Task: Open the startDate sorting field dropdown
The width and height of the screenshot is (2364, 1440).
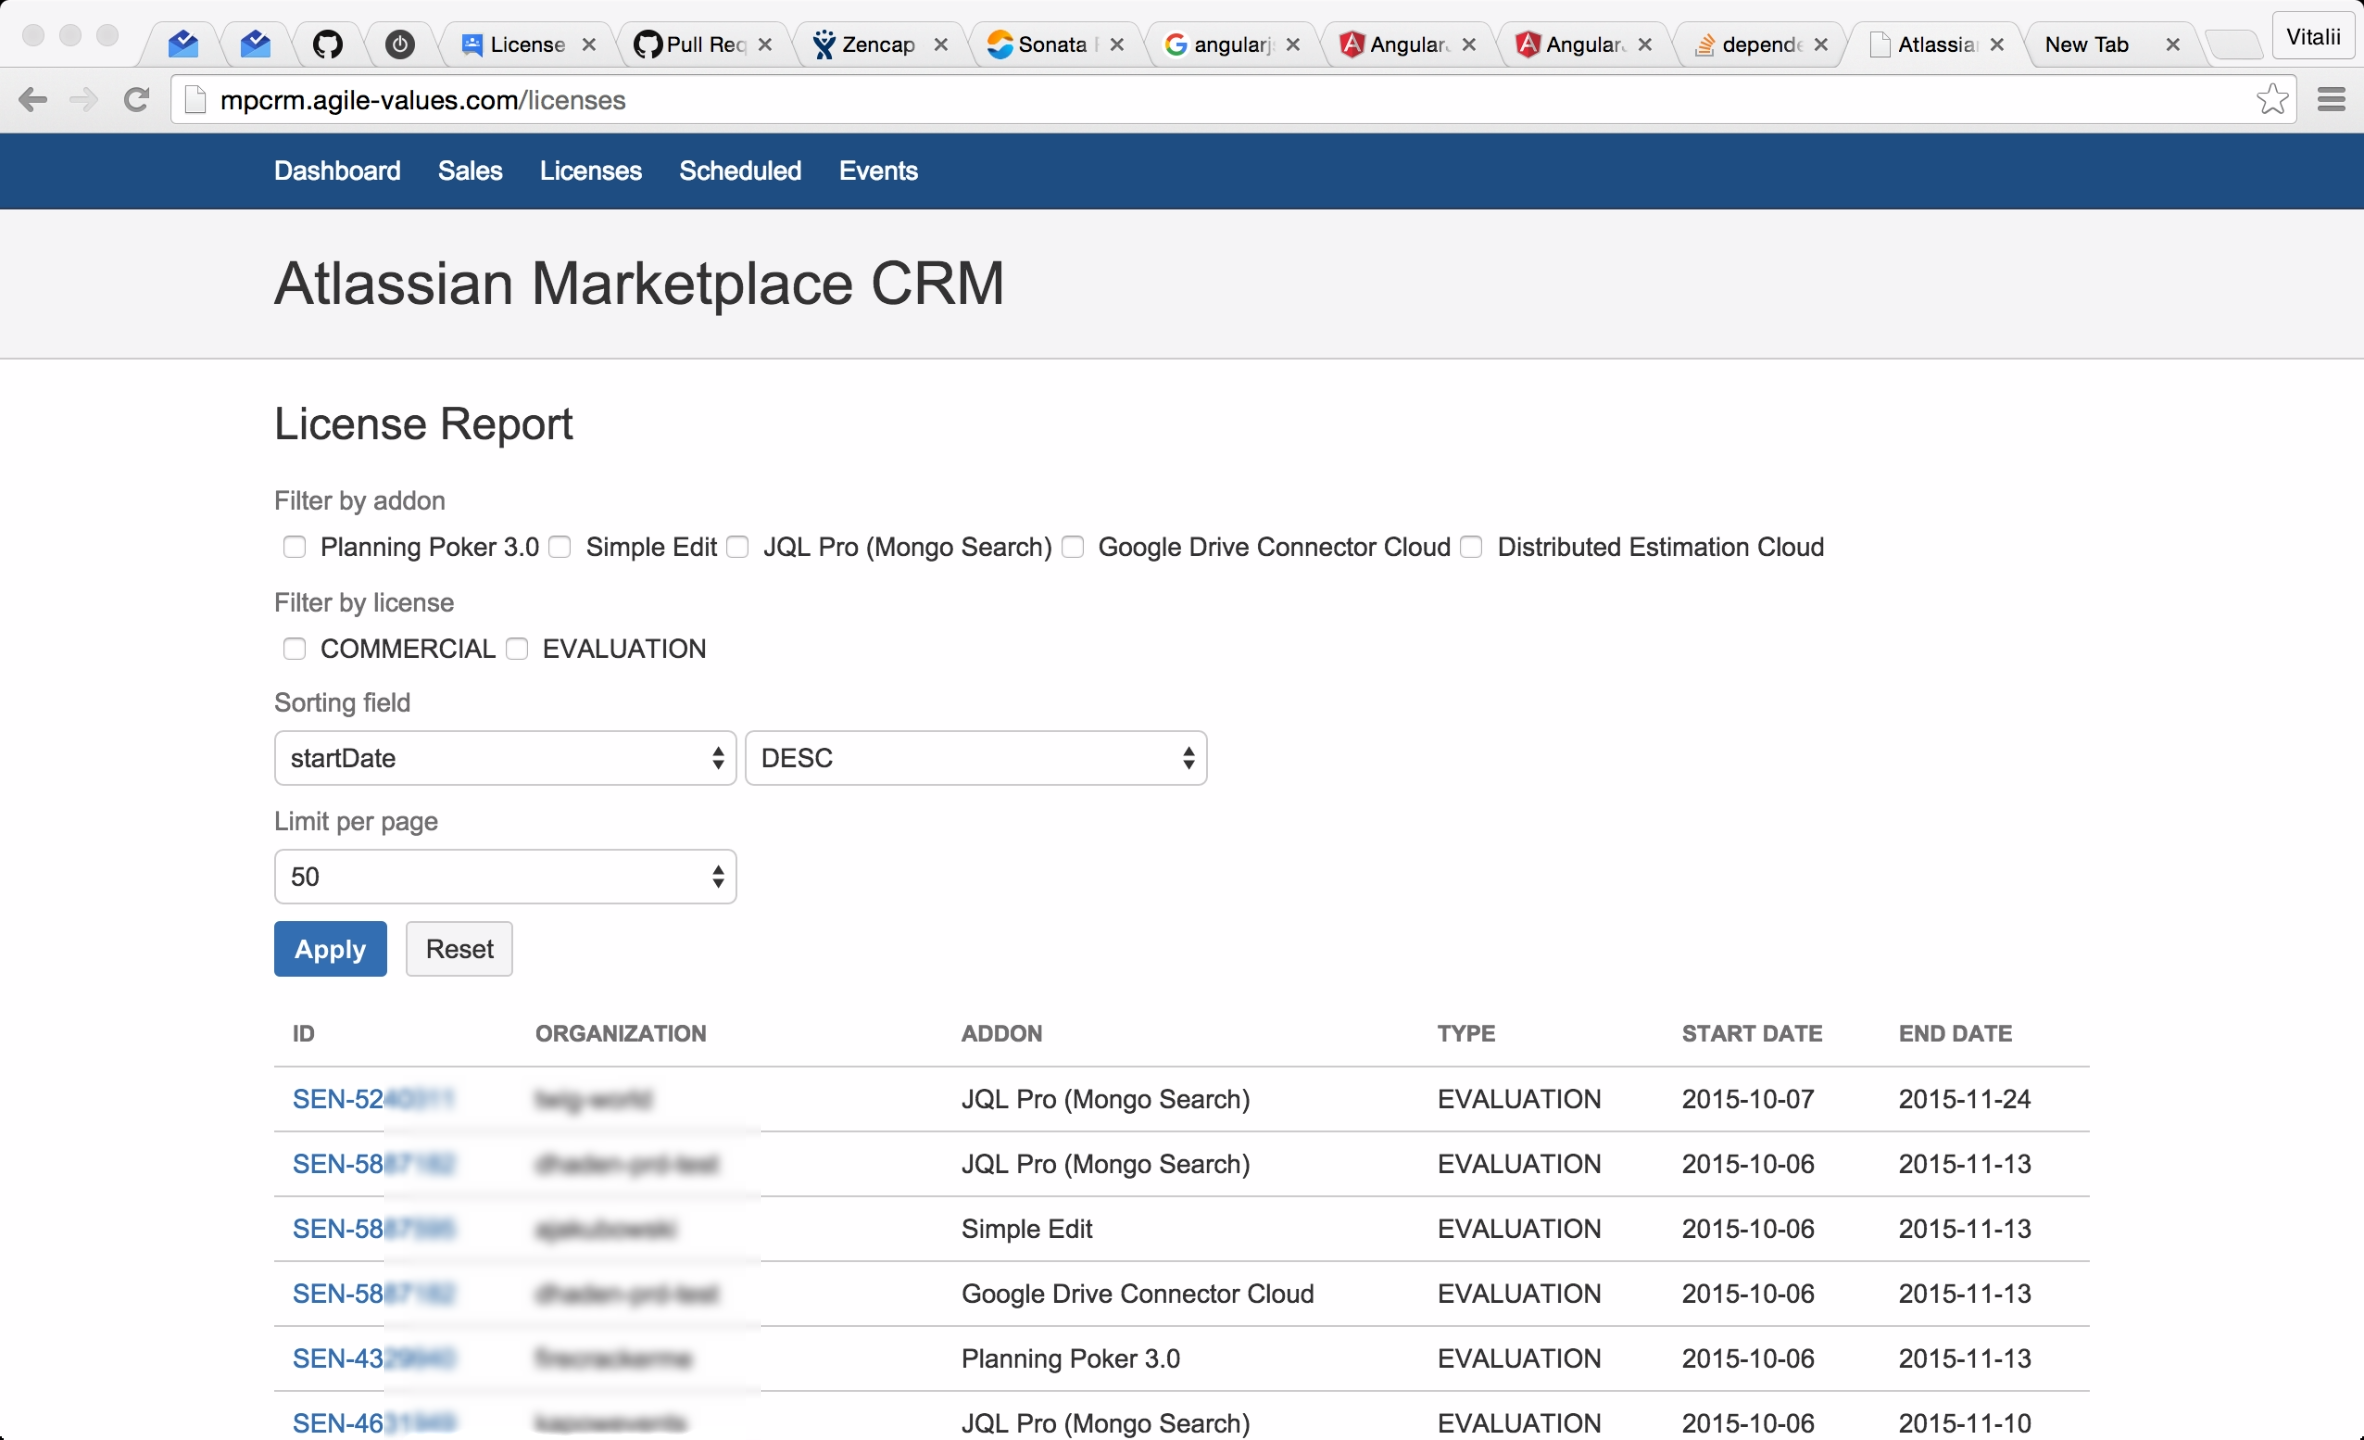Action: (x=505, y=758)
